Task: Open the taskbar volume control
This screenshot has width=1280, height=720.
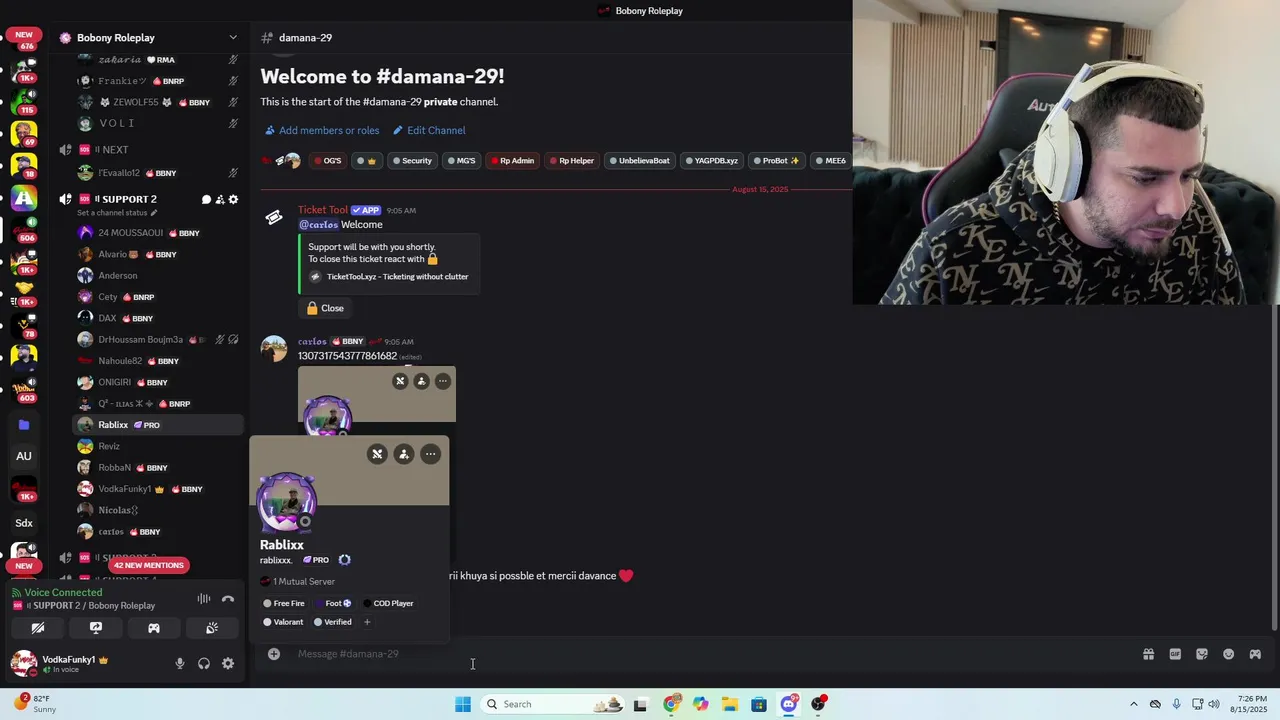Action: [1214, 704]
